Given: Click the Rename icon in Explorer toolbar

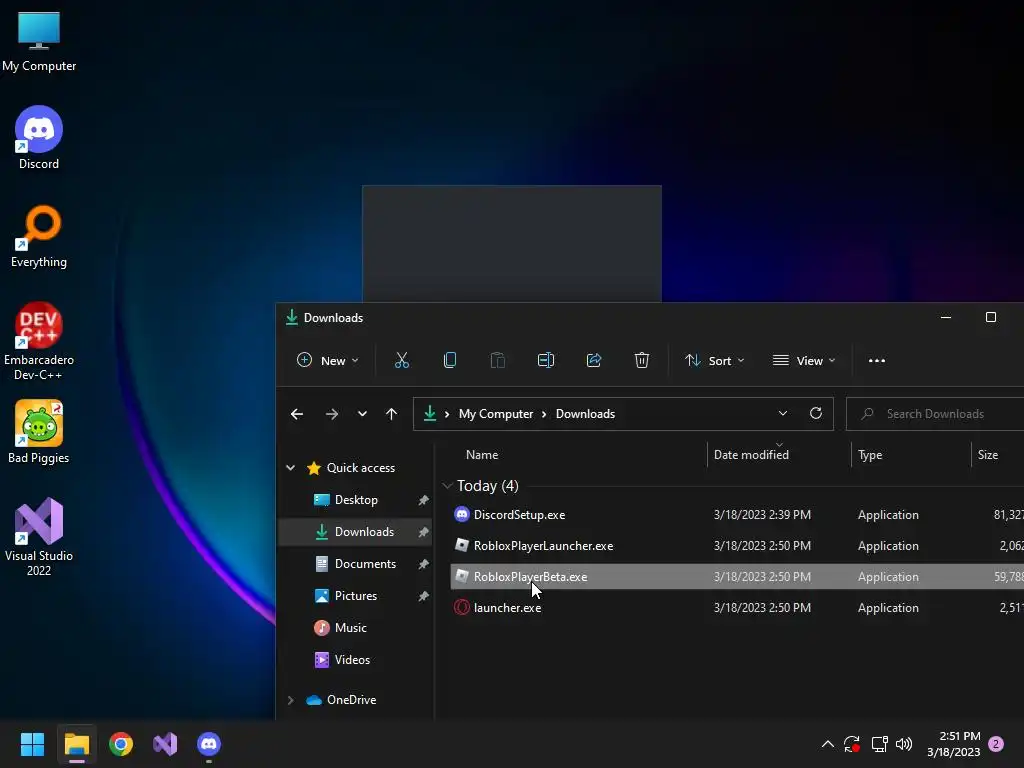Looking at the screenshot, I should tap(546, 360).
